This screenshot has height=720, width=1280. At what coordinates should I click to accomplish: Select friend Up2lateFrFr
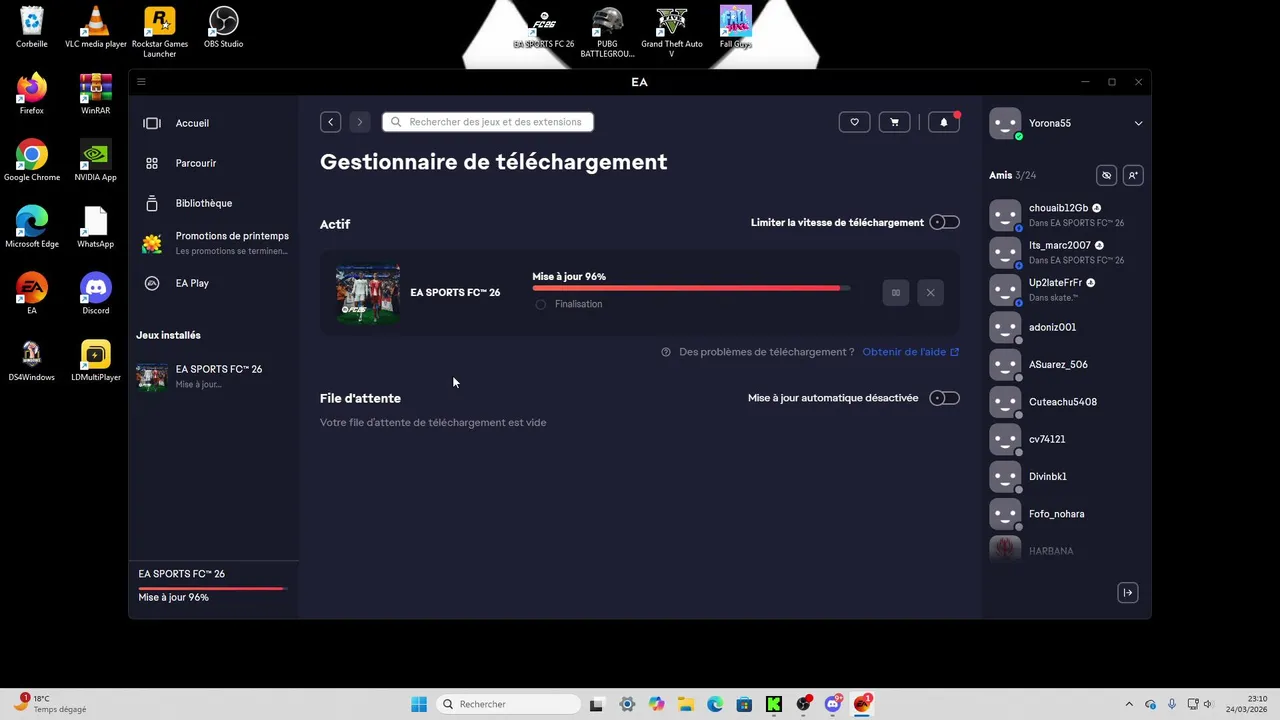(x=1065, y=290)
